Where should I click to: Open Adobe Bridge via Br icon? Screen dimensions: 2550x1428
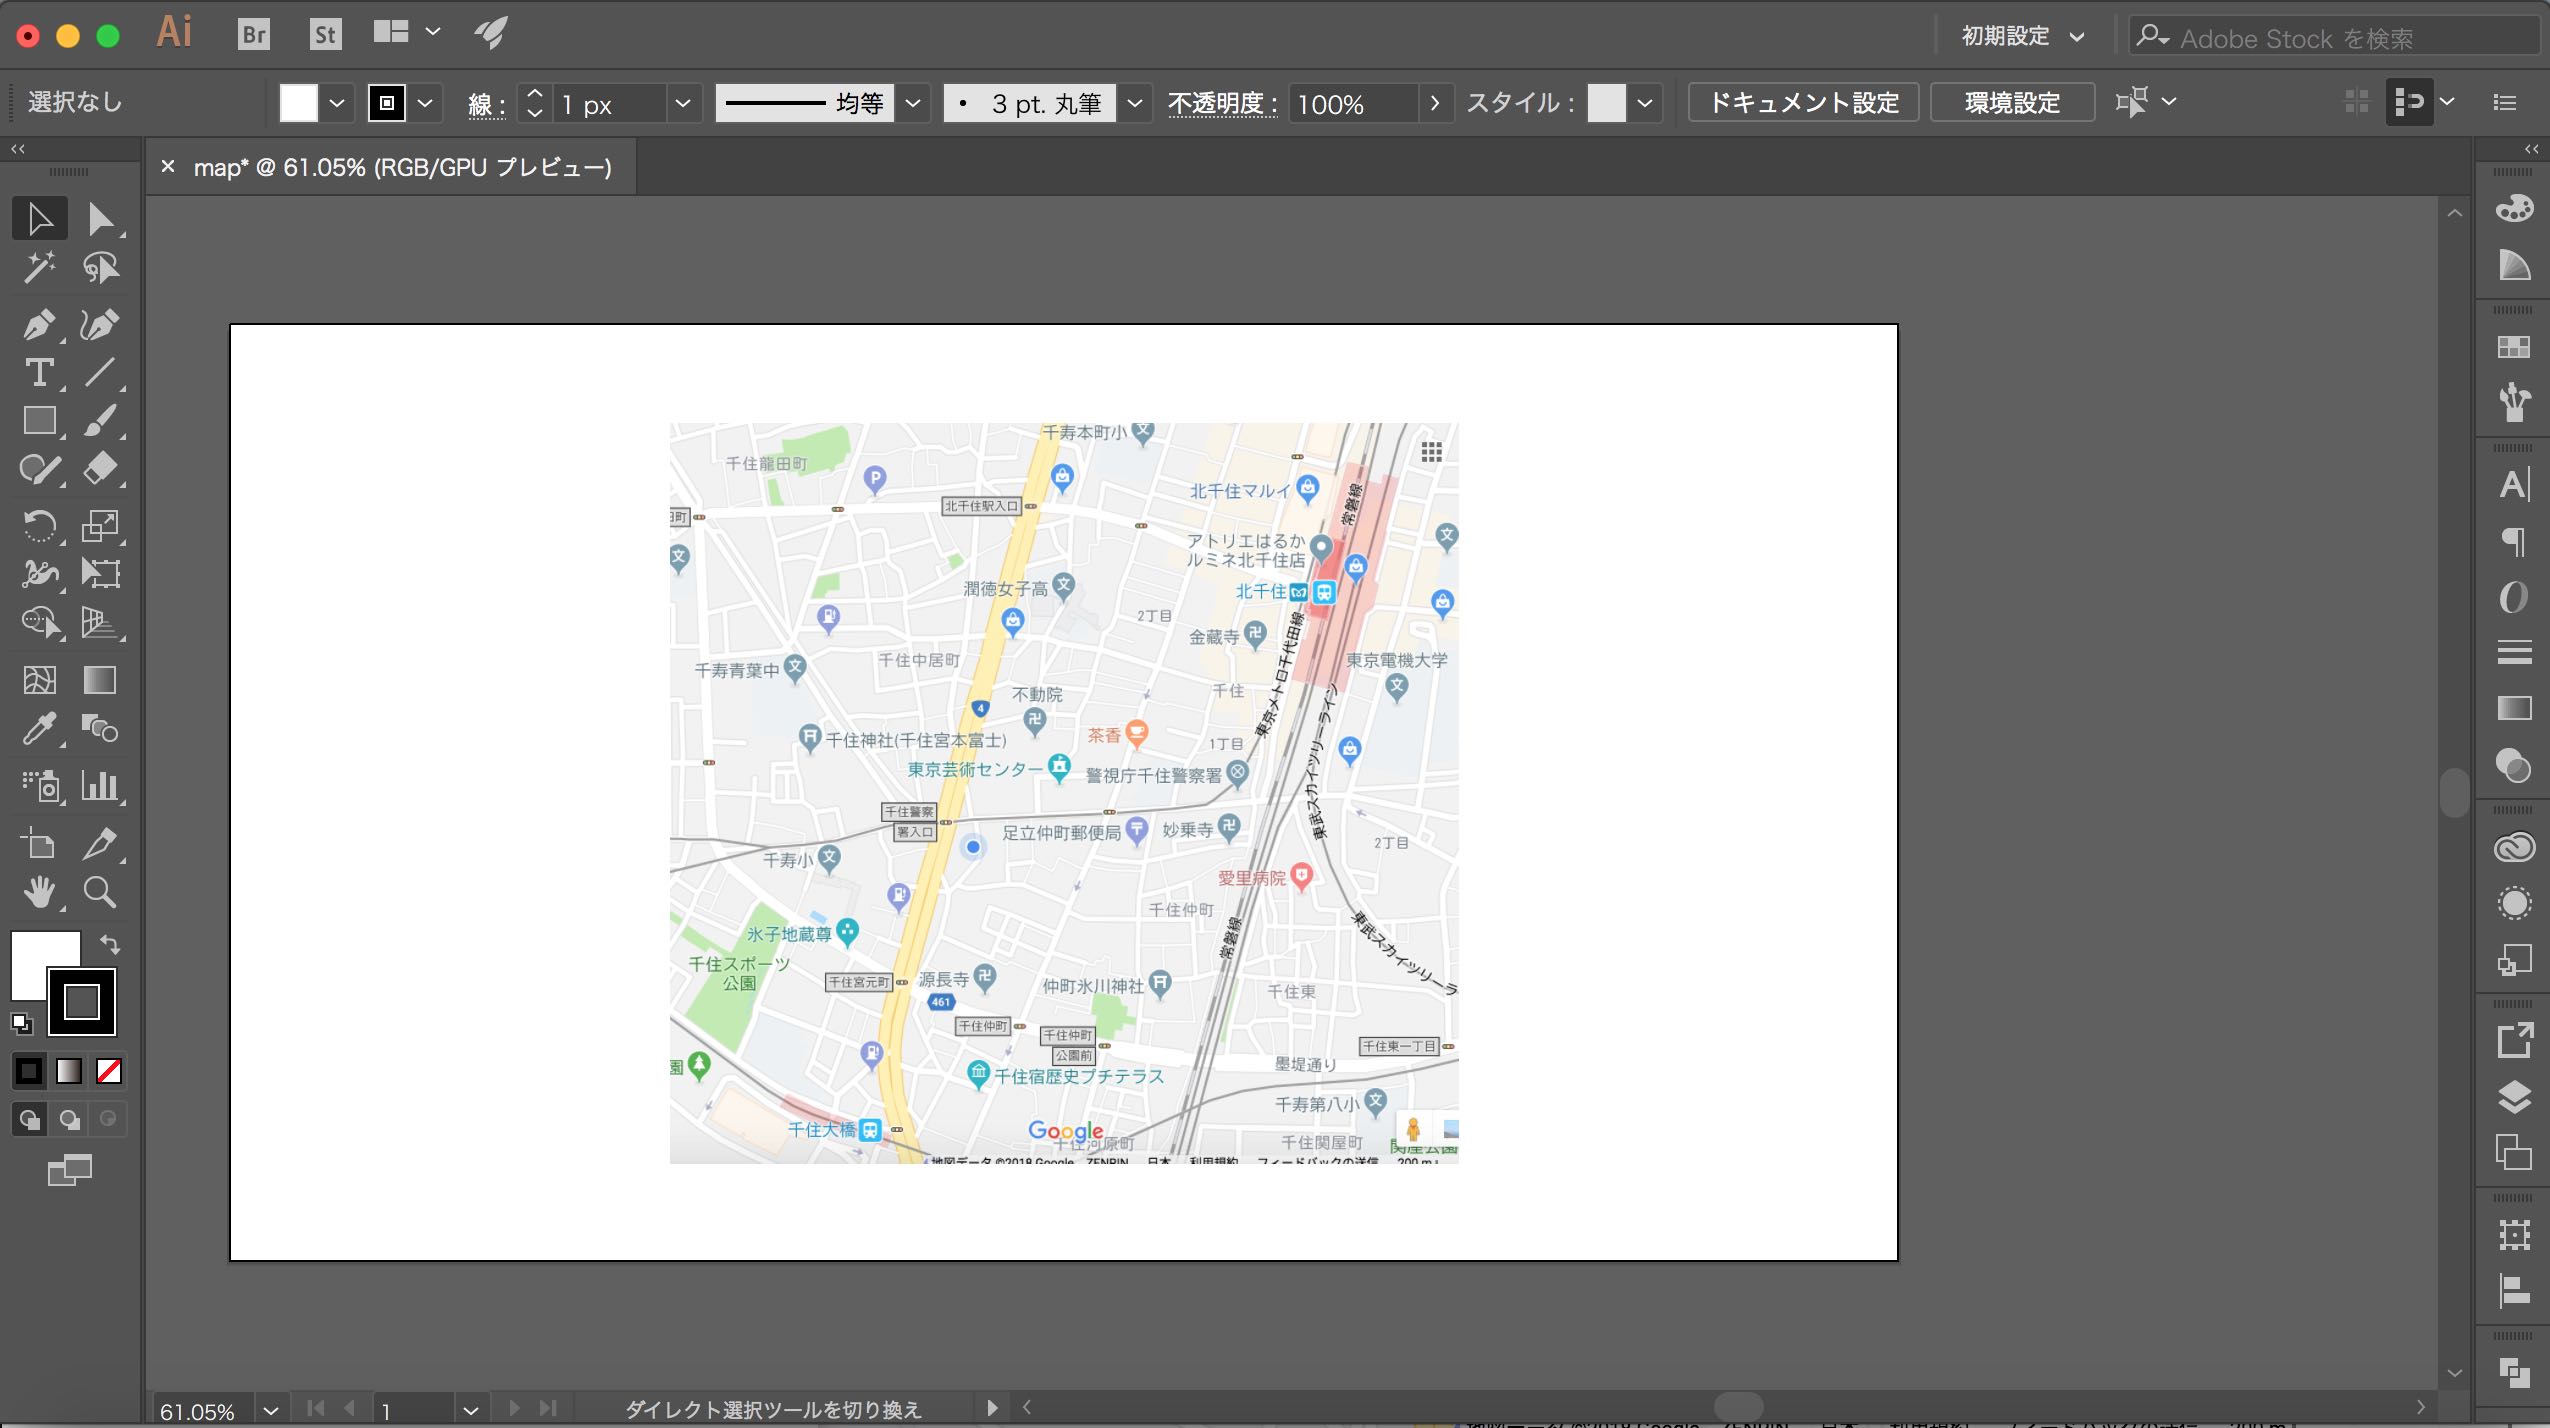[254, 34]
